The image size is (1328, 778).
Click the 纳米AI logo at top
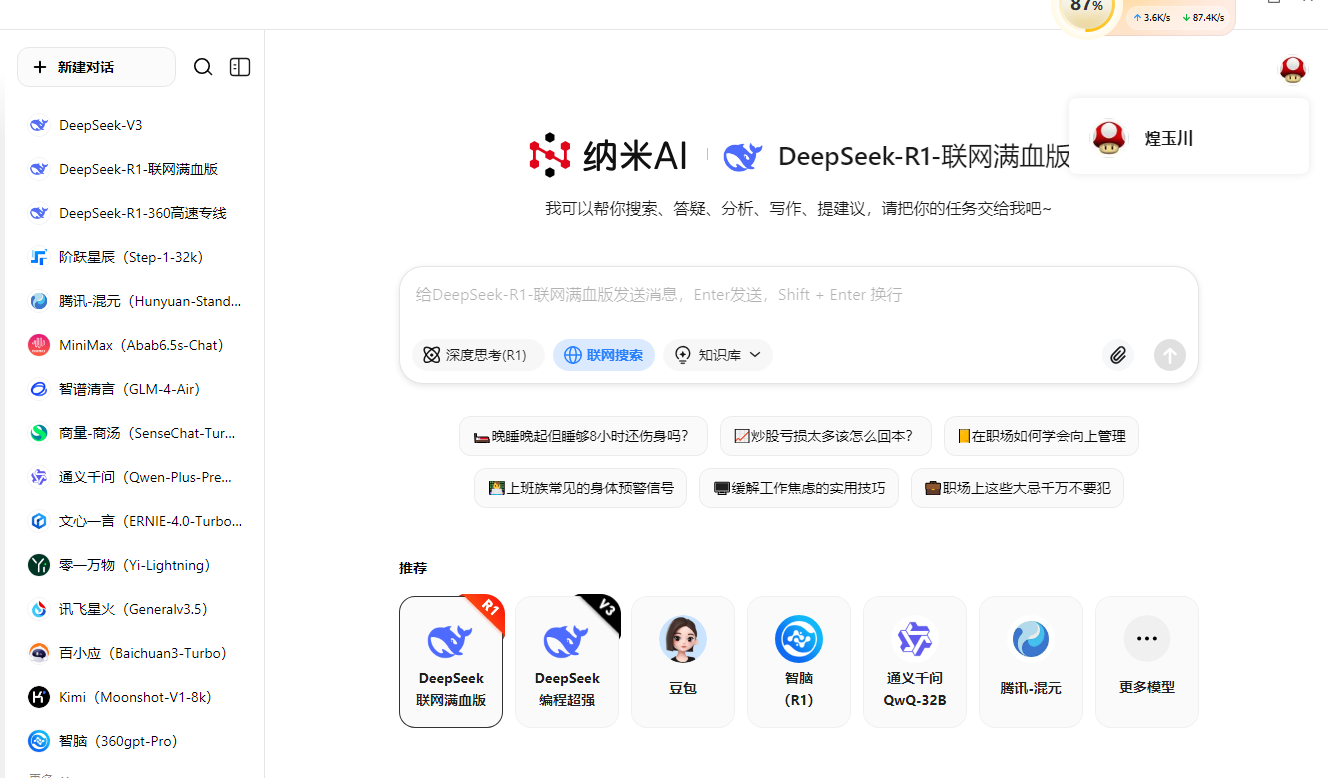608,155
